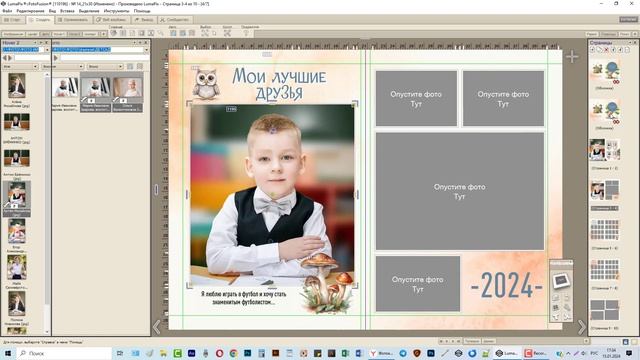Click the large plus icon beside the canvas

point(572,57)
